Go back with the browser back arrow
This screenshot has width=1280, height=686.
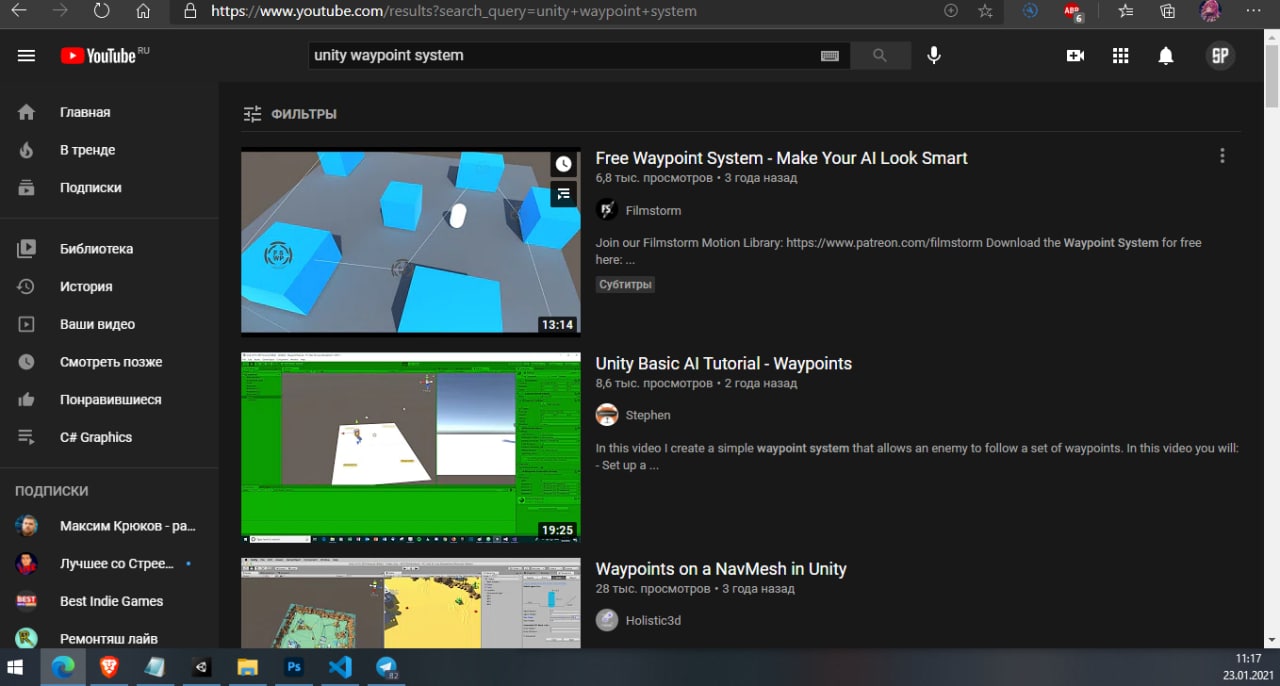pos(19,11)
